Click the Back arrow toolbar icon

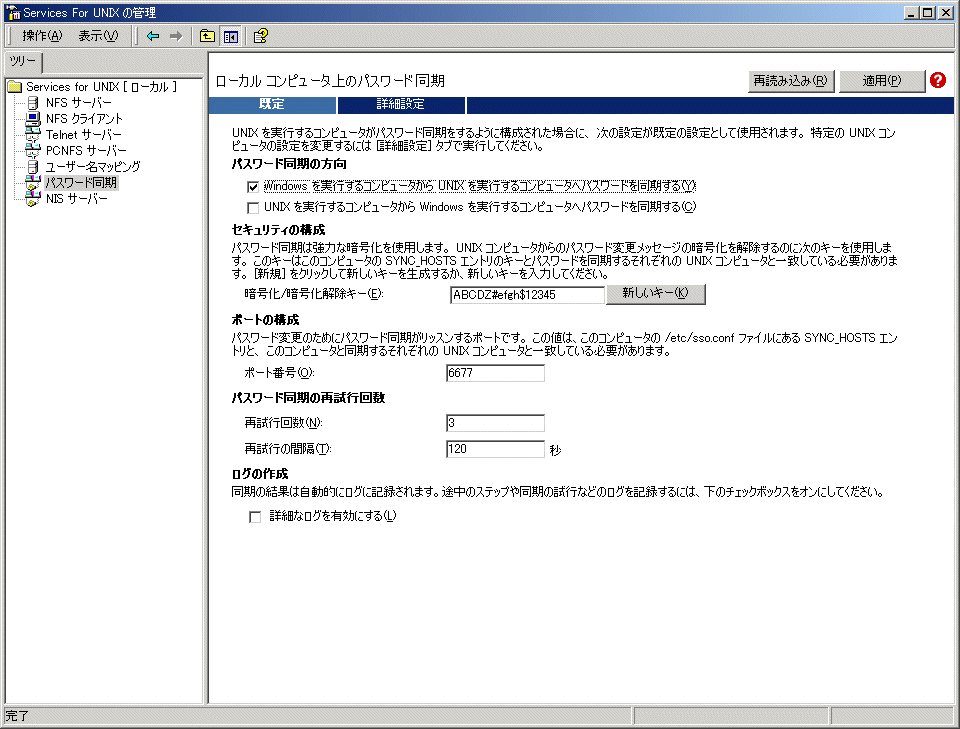tap(153, 36)
